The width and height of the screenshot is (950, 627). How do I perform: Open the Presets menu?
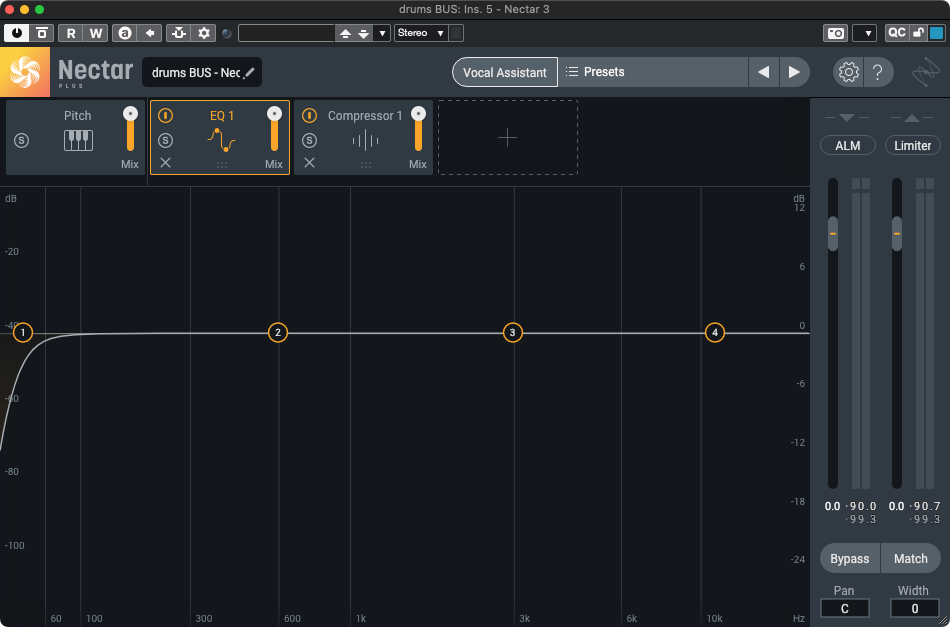point(653,72)
